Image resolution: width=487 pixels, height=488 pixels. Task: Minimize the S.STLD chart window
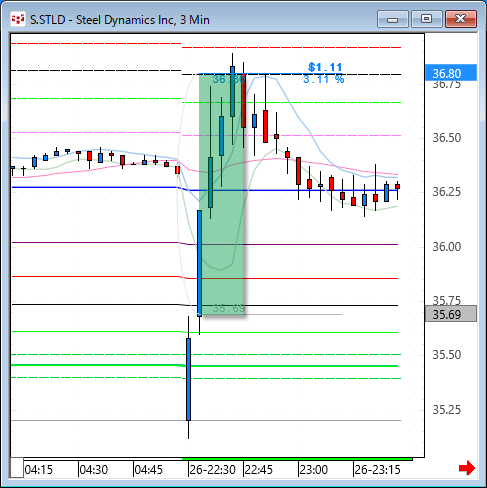click(393, 19)
